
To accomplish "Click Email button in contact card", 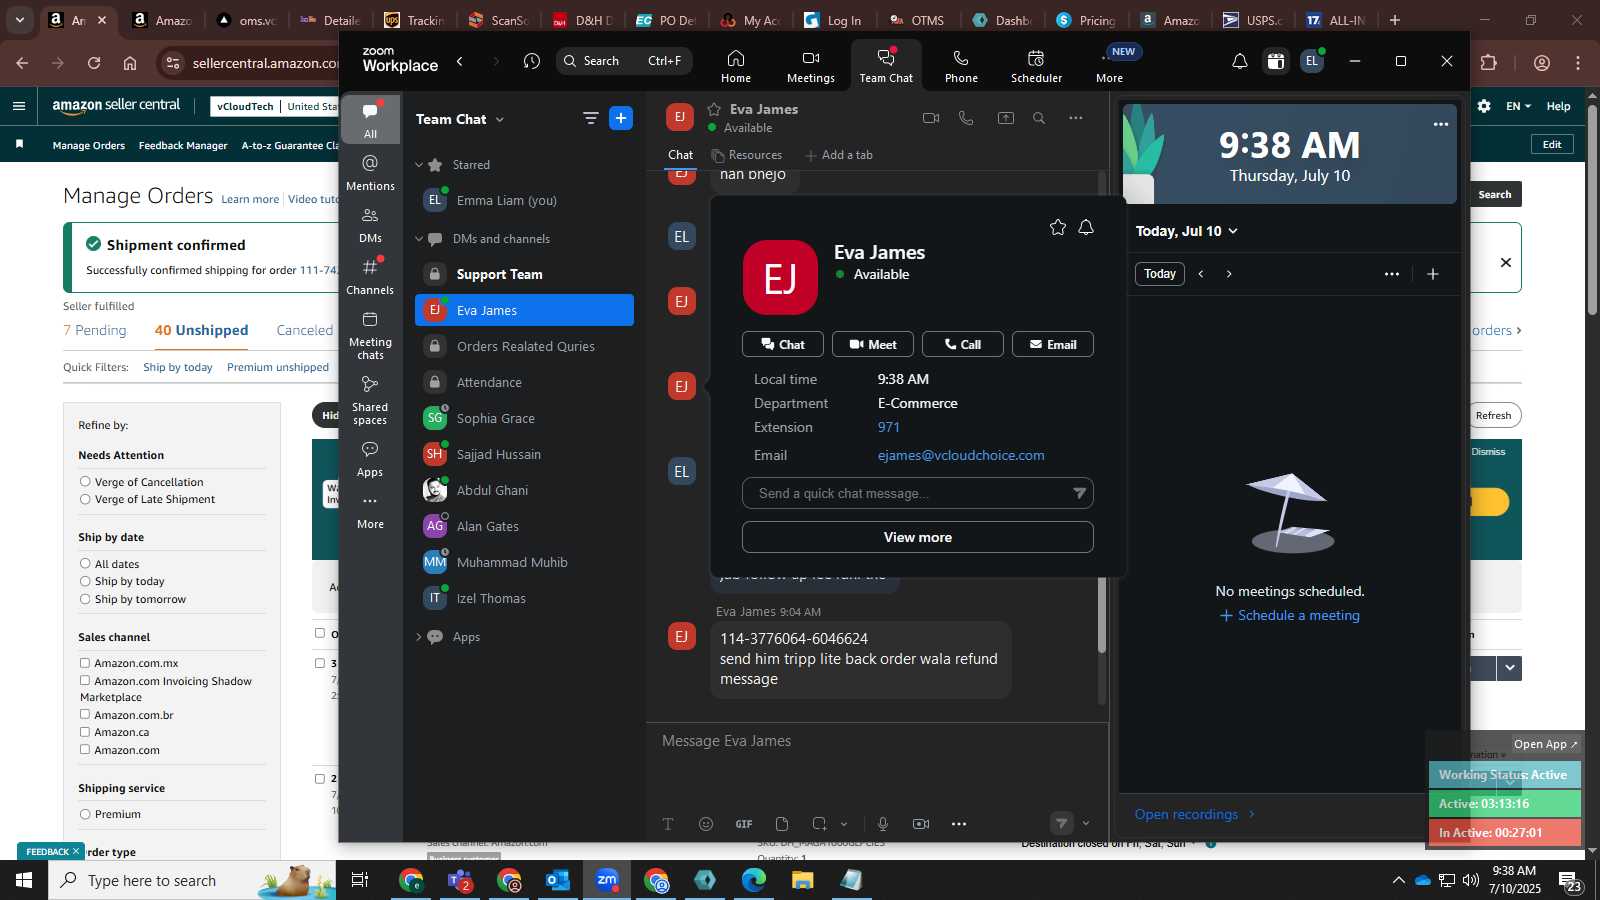I will point(1053,344).
